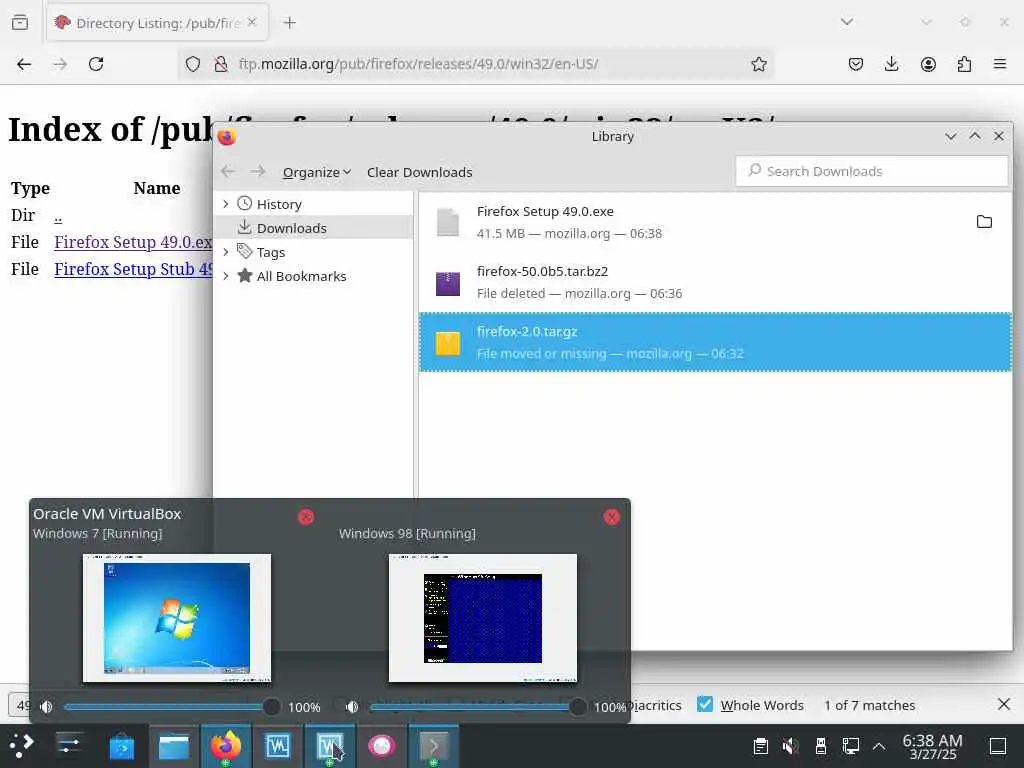This screenshot has width=1024, height=768.
Task: Switch to the Windows 98 VM thumbnail
Action: coord(483,618)
